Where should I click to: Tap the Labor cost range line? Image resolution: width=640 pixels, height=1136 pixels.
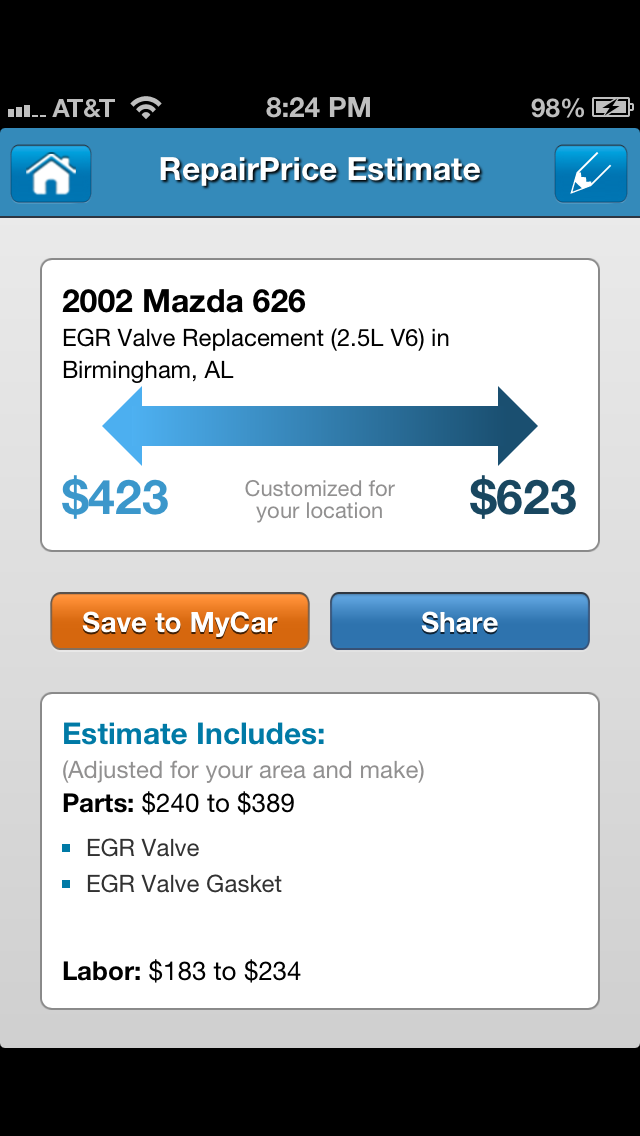pos(181,970)
